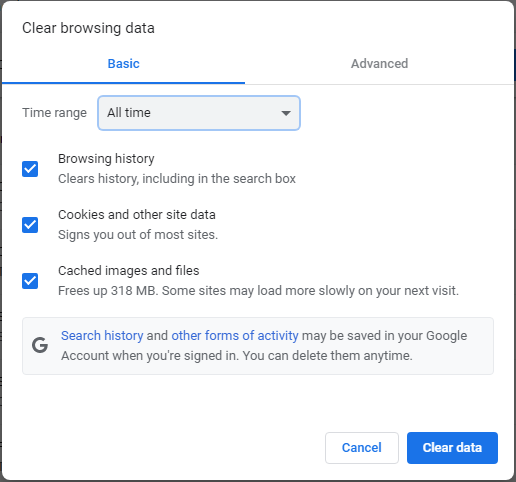Click the 'Frees up 318 MB' description text
The image size is (516, 482).
pyautogui.click(x=258, y=291)
